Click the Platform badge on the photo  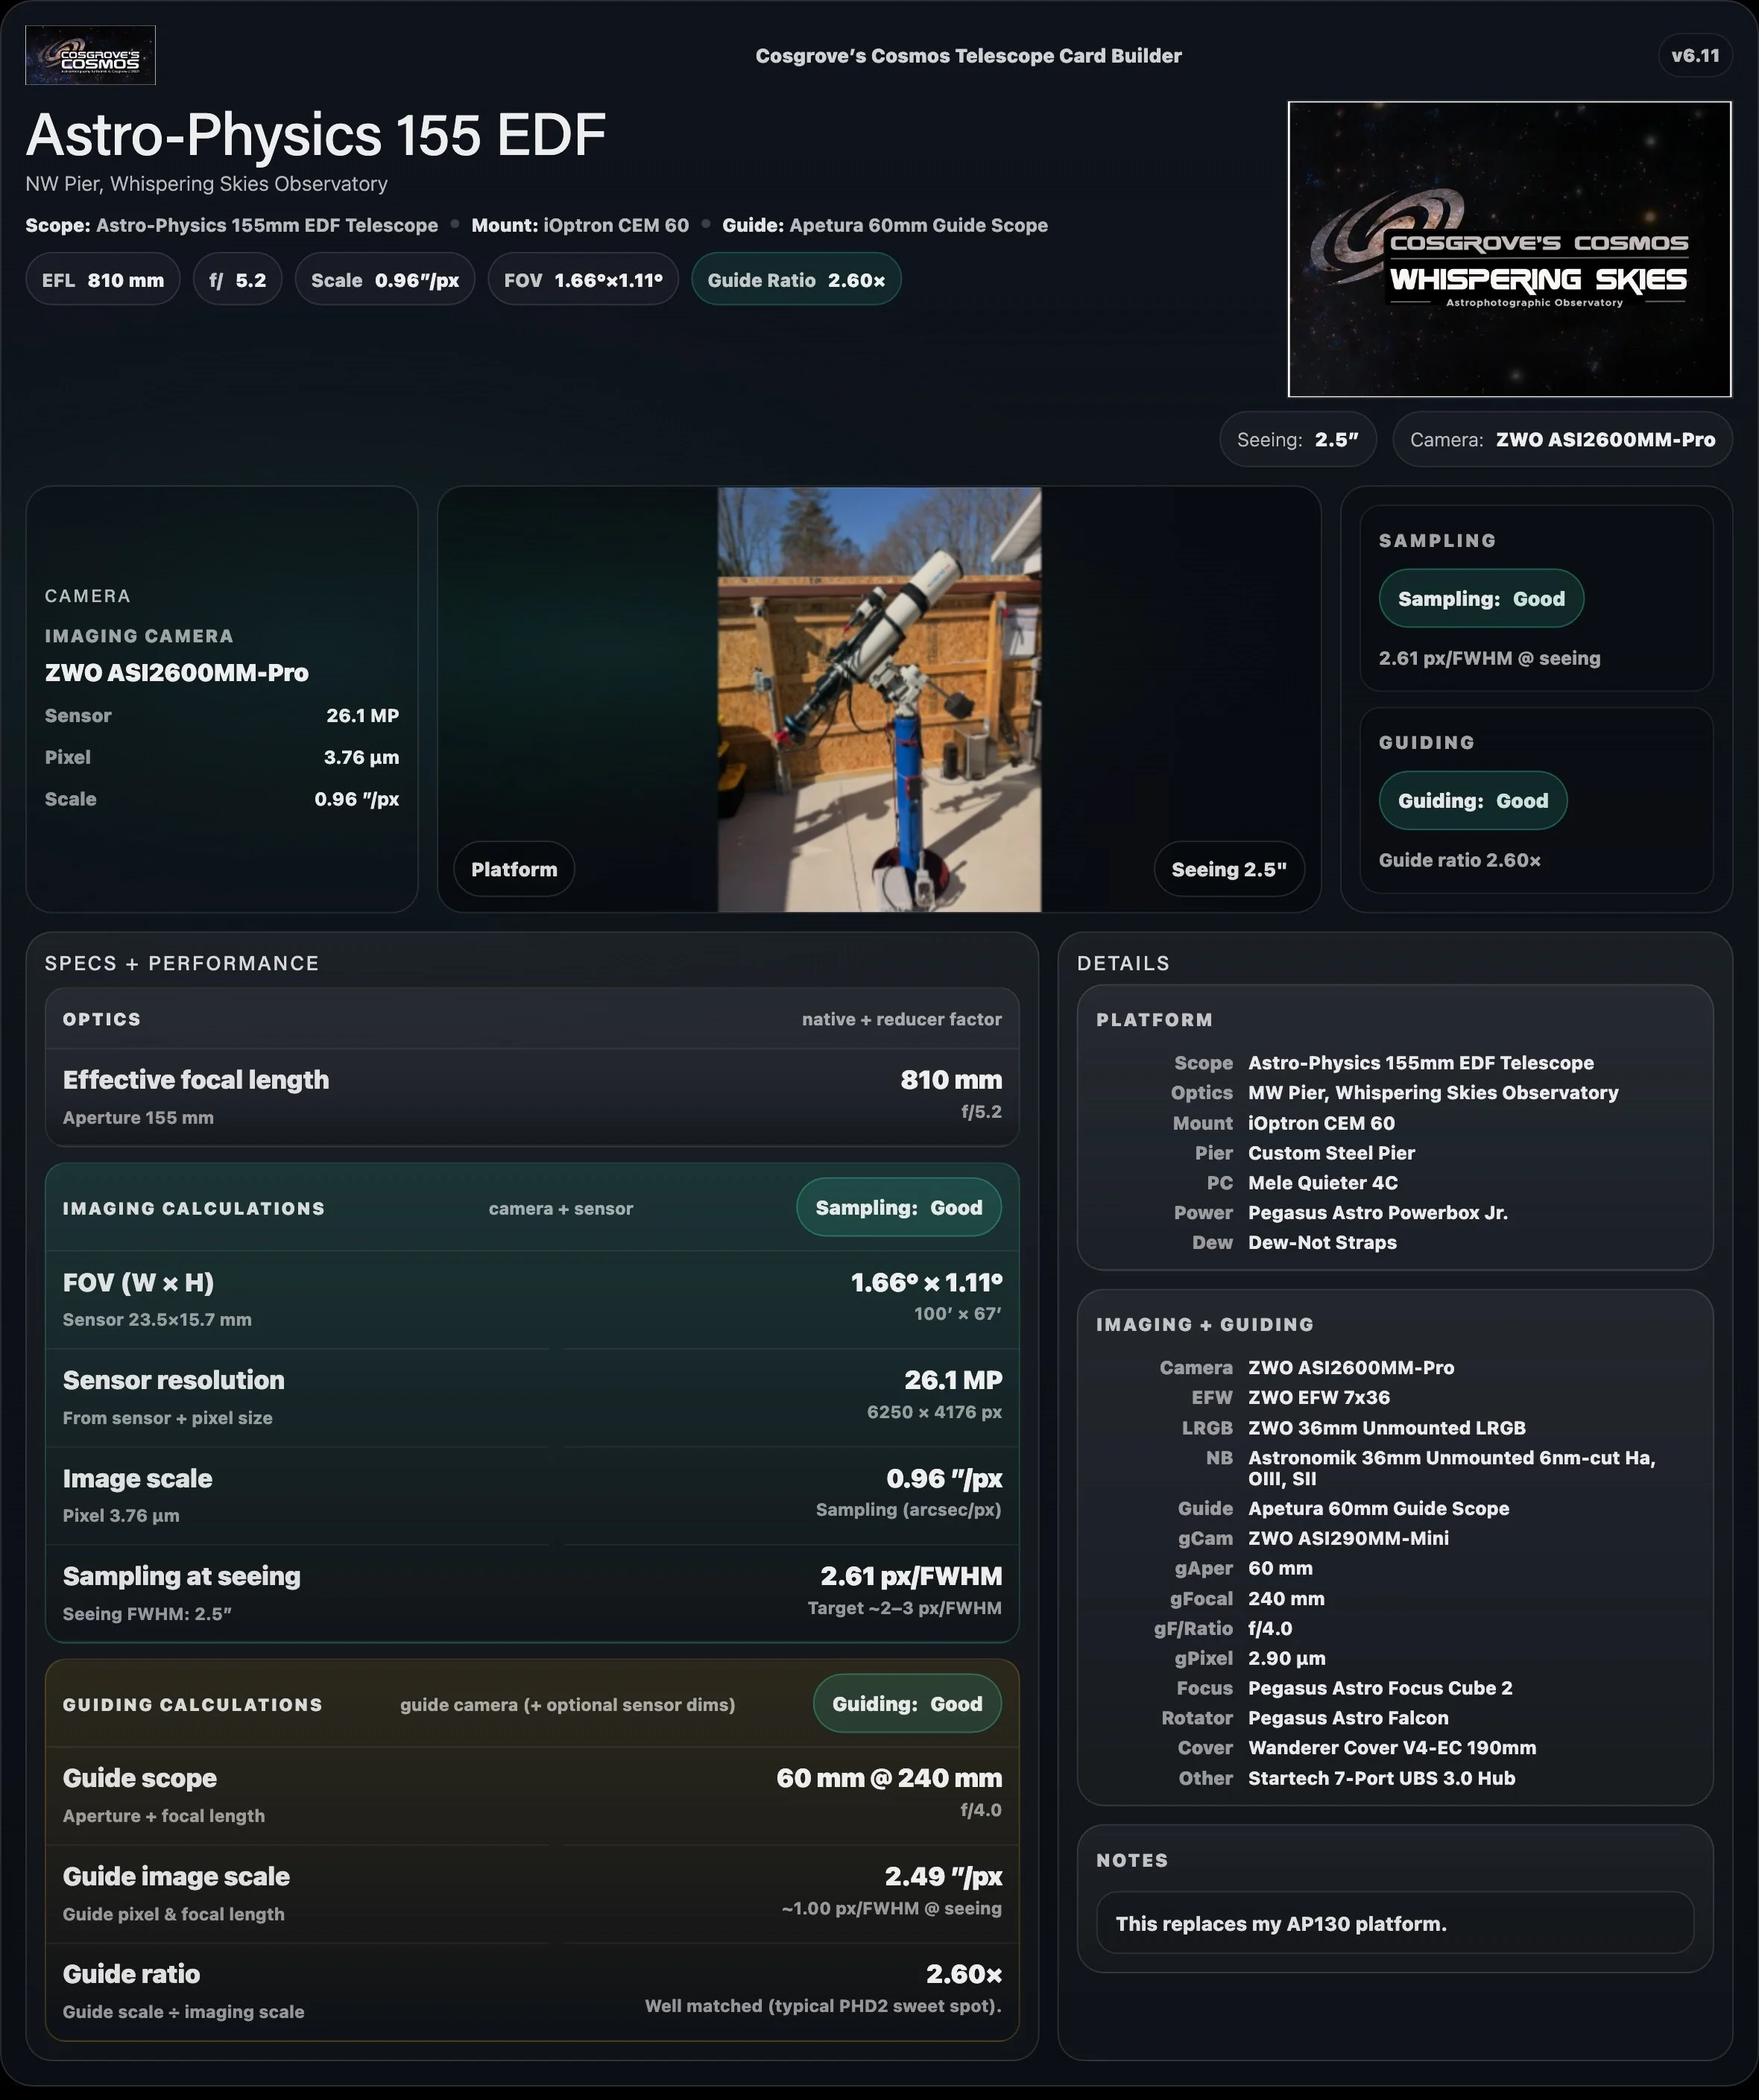point(513,869)
